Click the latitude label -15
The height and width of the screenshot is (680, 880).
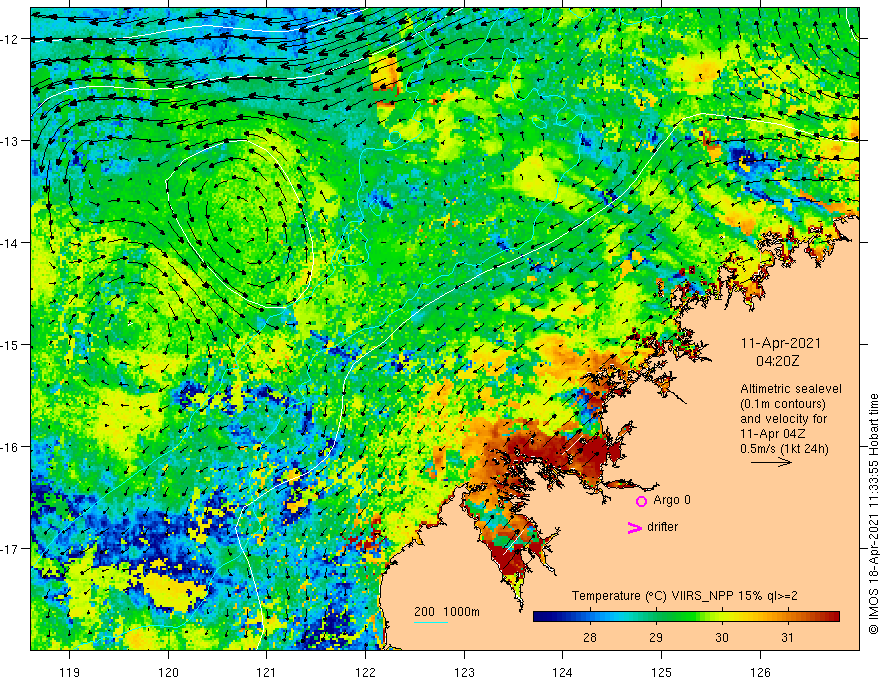(11, 344)
